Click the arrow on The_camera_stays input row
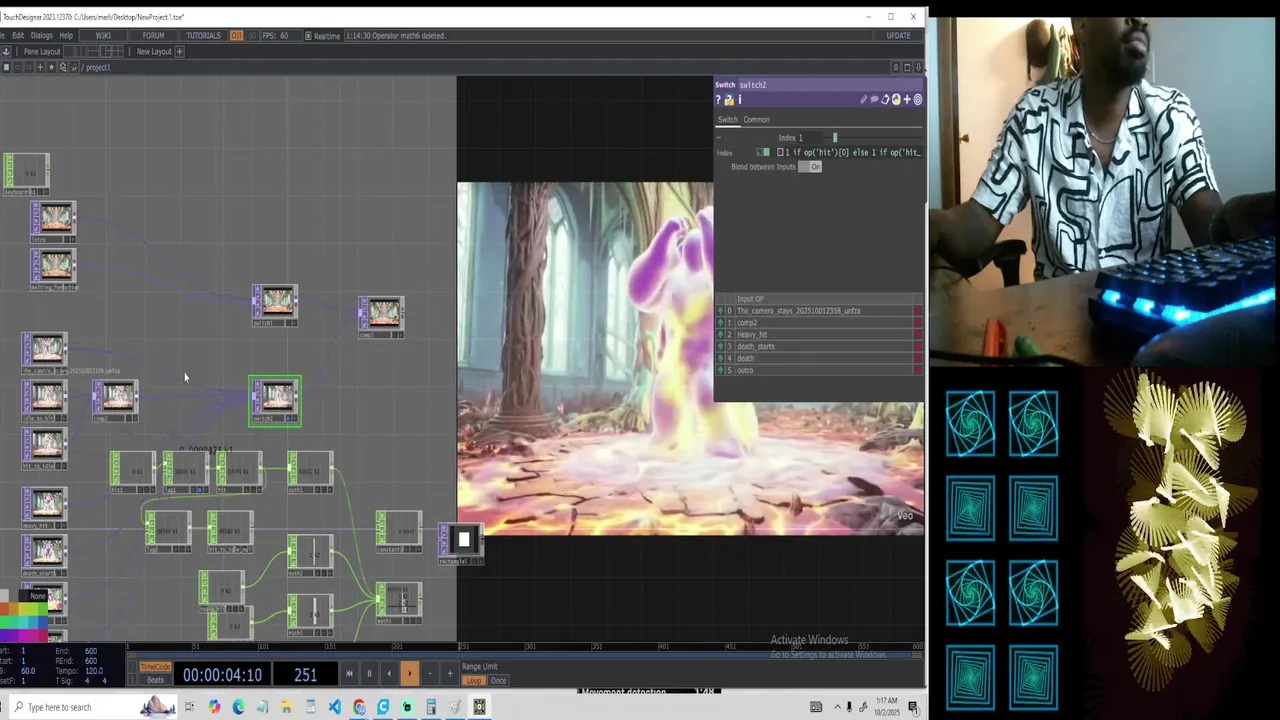The width and height of the screenshot is (1280, 720). (721, 311)
